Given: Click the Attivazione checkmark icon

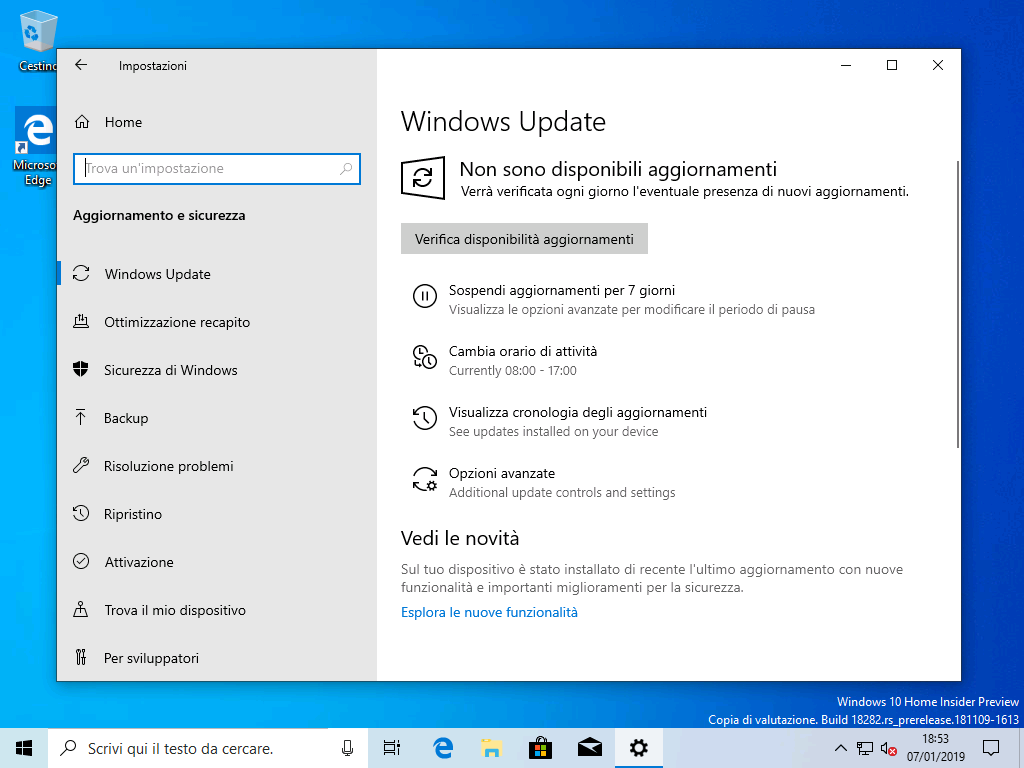Looking at the screenshot, I should tap(81, 562).
